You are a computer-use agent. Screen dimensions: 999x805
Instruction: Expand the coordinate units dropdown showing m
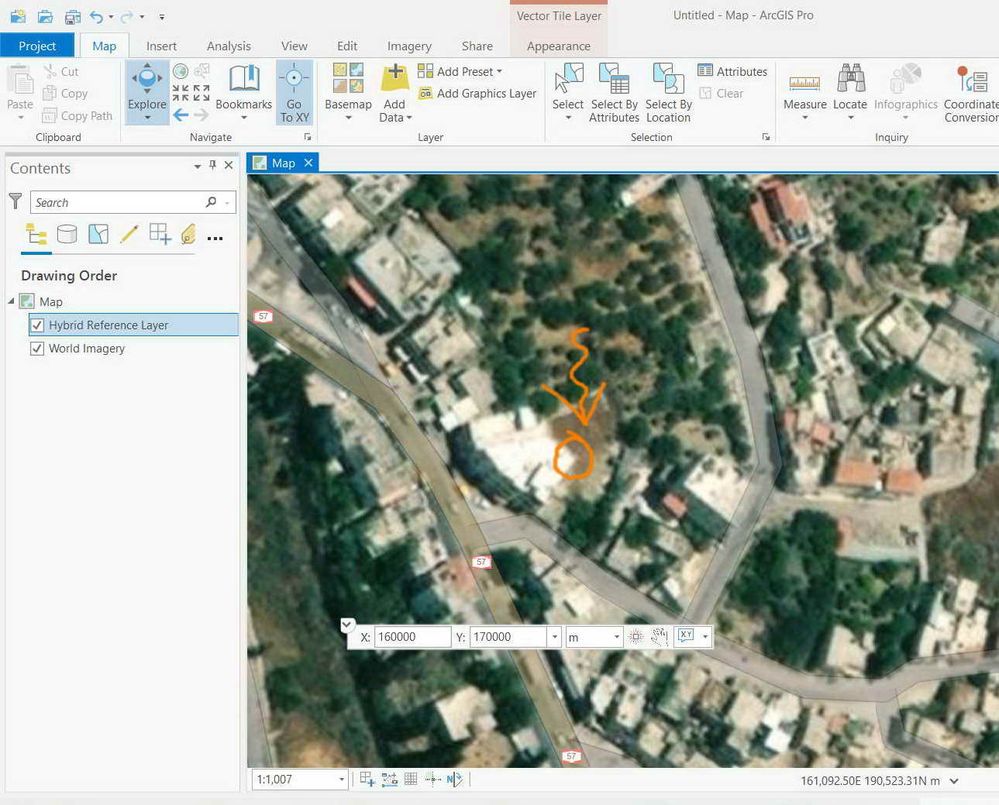tap(614, 637)
